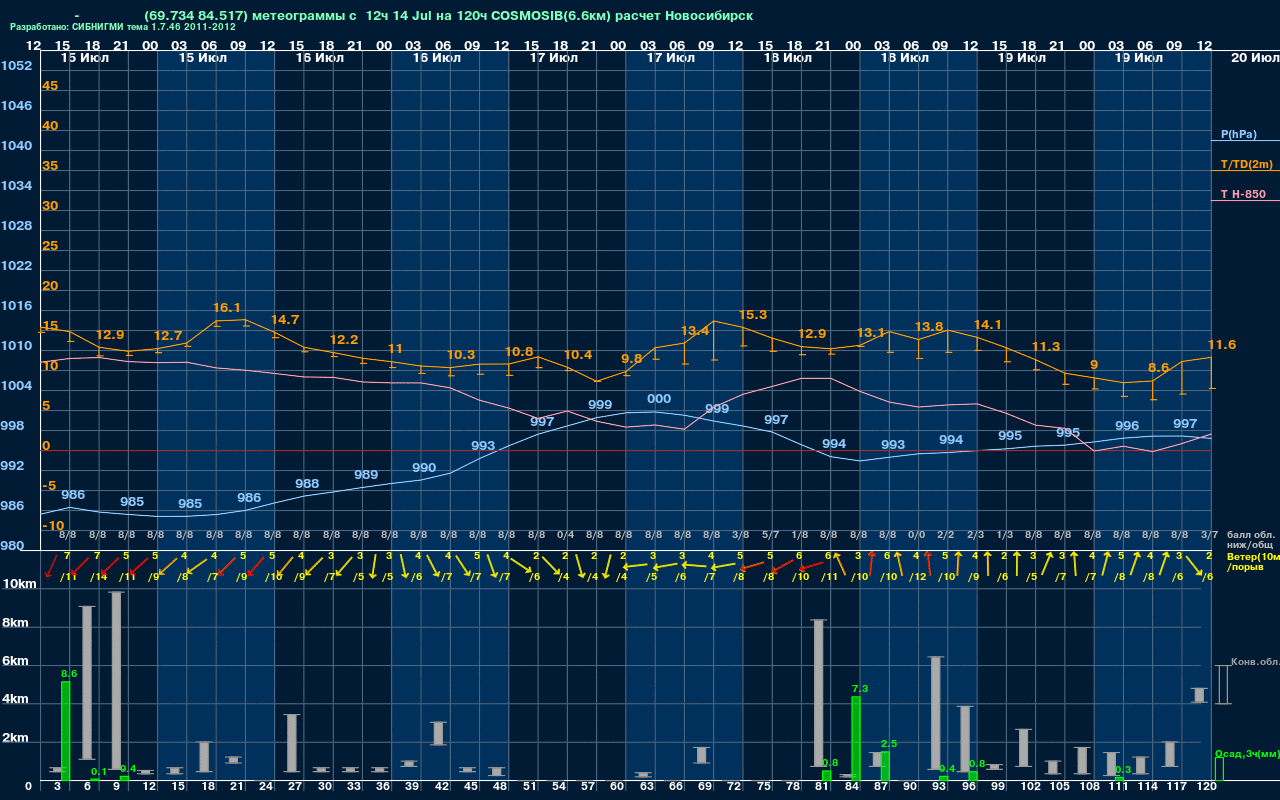Click forecast hour 120 on the bottom axis
Image resolution: width=1280 pixels, height=800 pixels.
click(1207, 788)
